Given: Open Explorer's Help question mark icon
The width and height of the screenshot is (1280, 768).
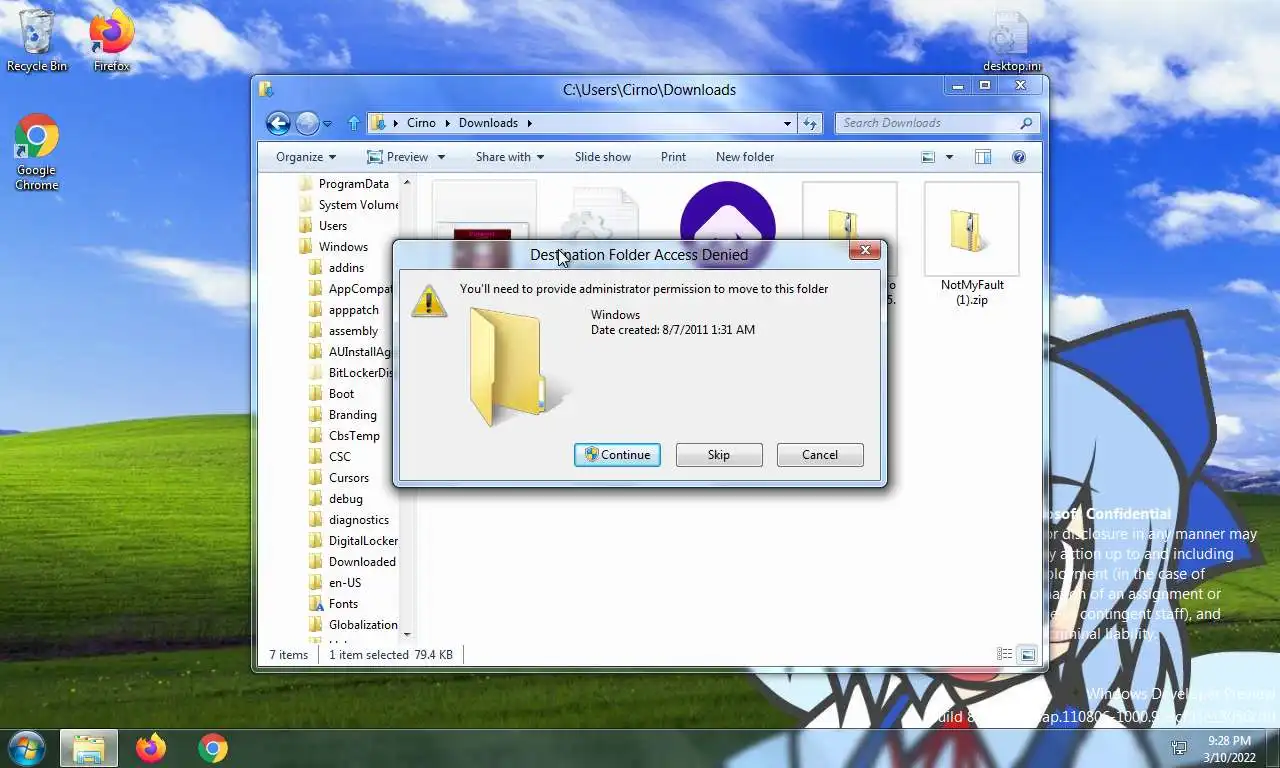Looking at the screenshot, I should [1019, 157].
